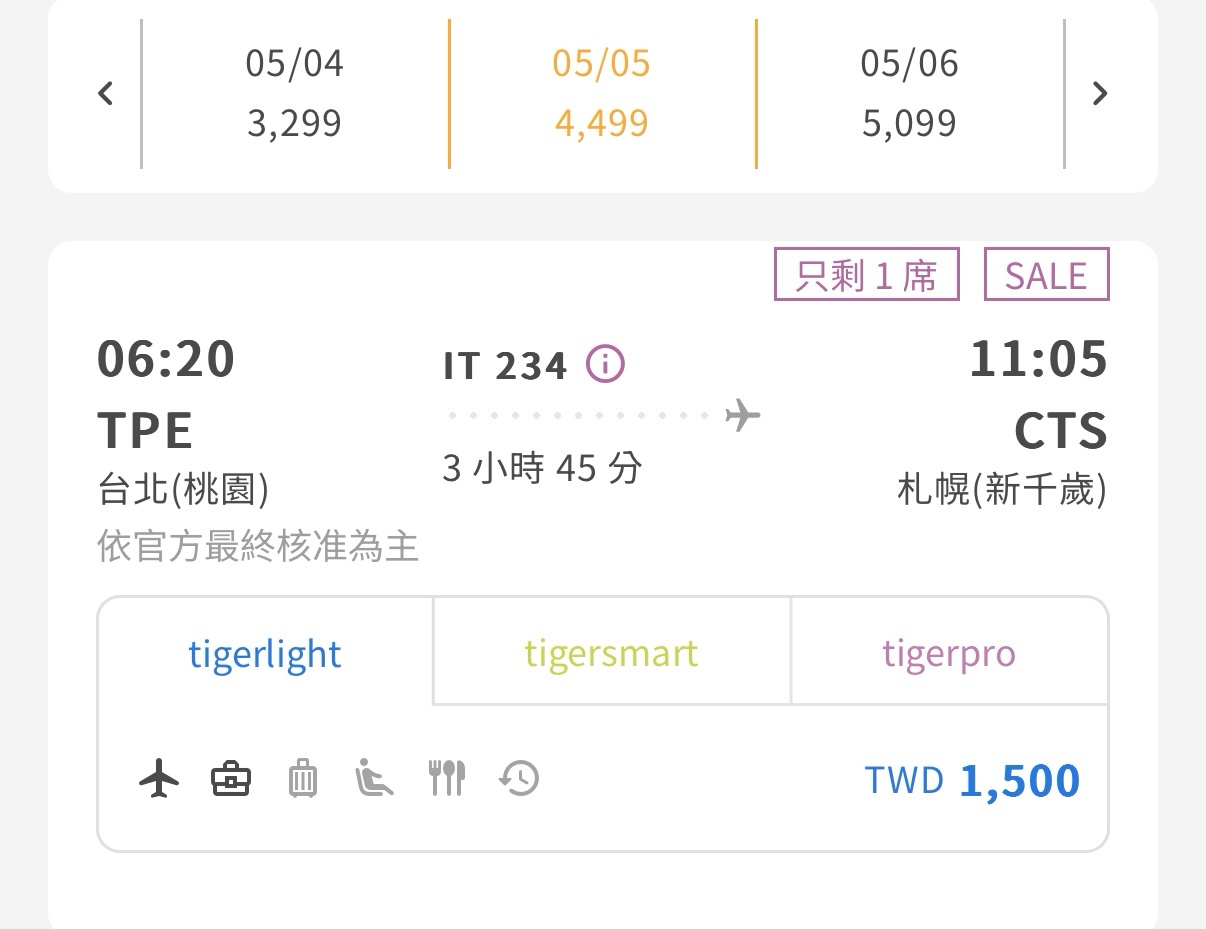Viewport: 1206px width, 929px height.
Task: Tap the SALE badge
Action: [x=1046, y=275]
